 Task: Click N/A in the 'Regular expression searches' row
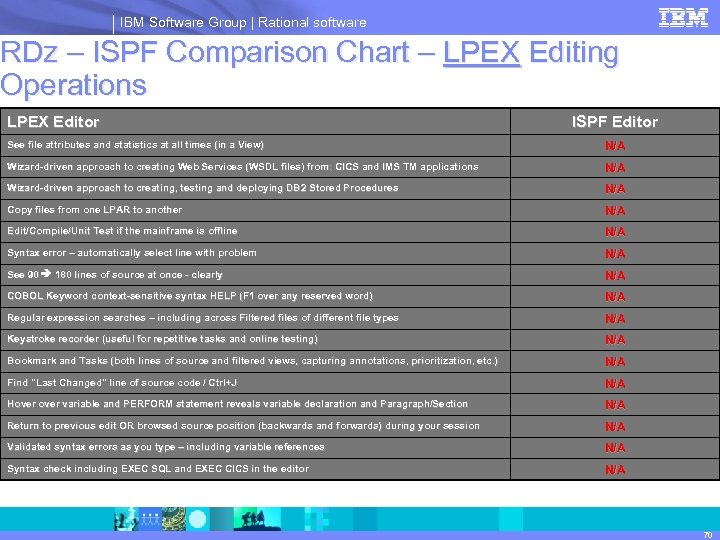[615, 319]
